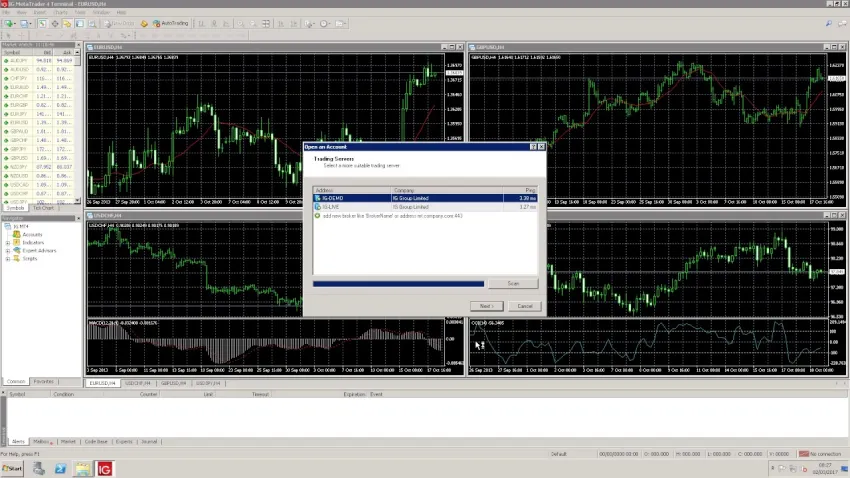Select the IG-DEMO server row

pyautogui.click(x=425, y=198)
